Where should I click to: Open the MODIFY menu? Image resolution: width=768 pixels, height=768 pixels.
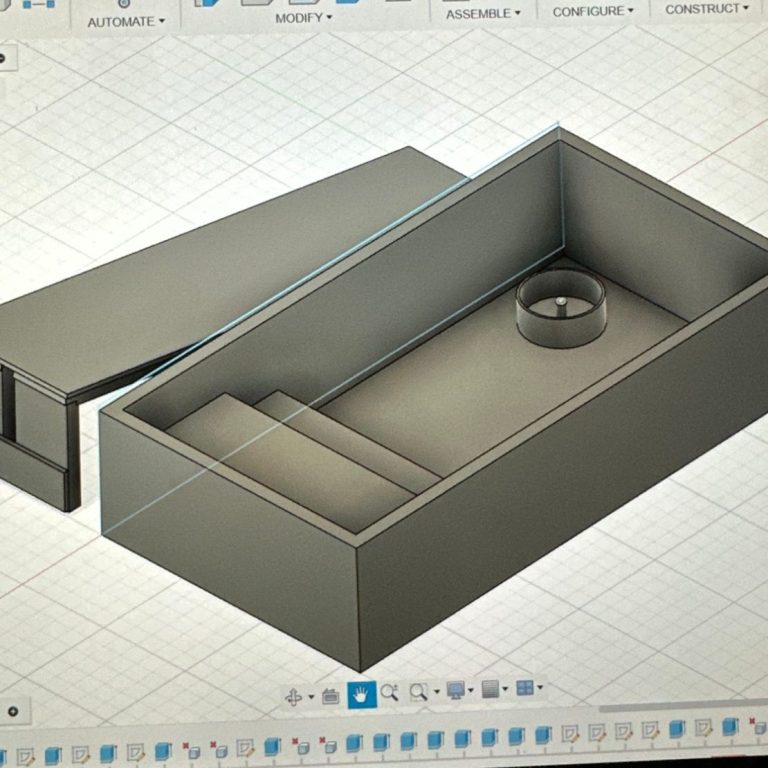click(304, 18)
